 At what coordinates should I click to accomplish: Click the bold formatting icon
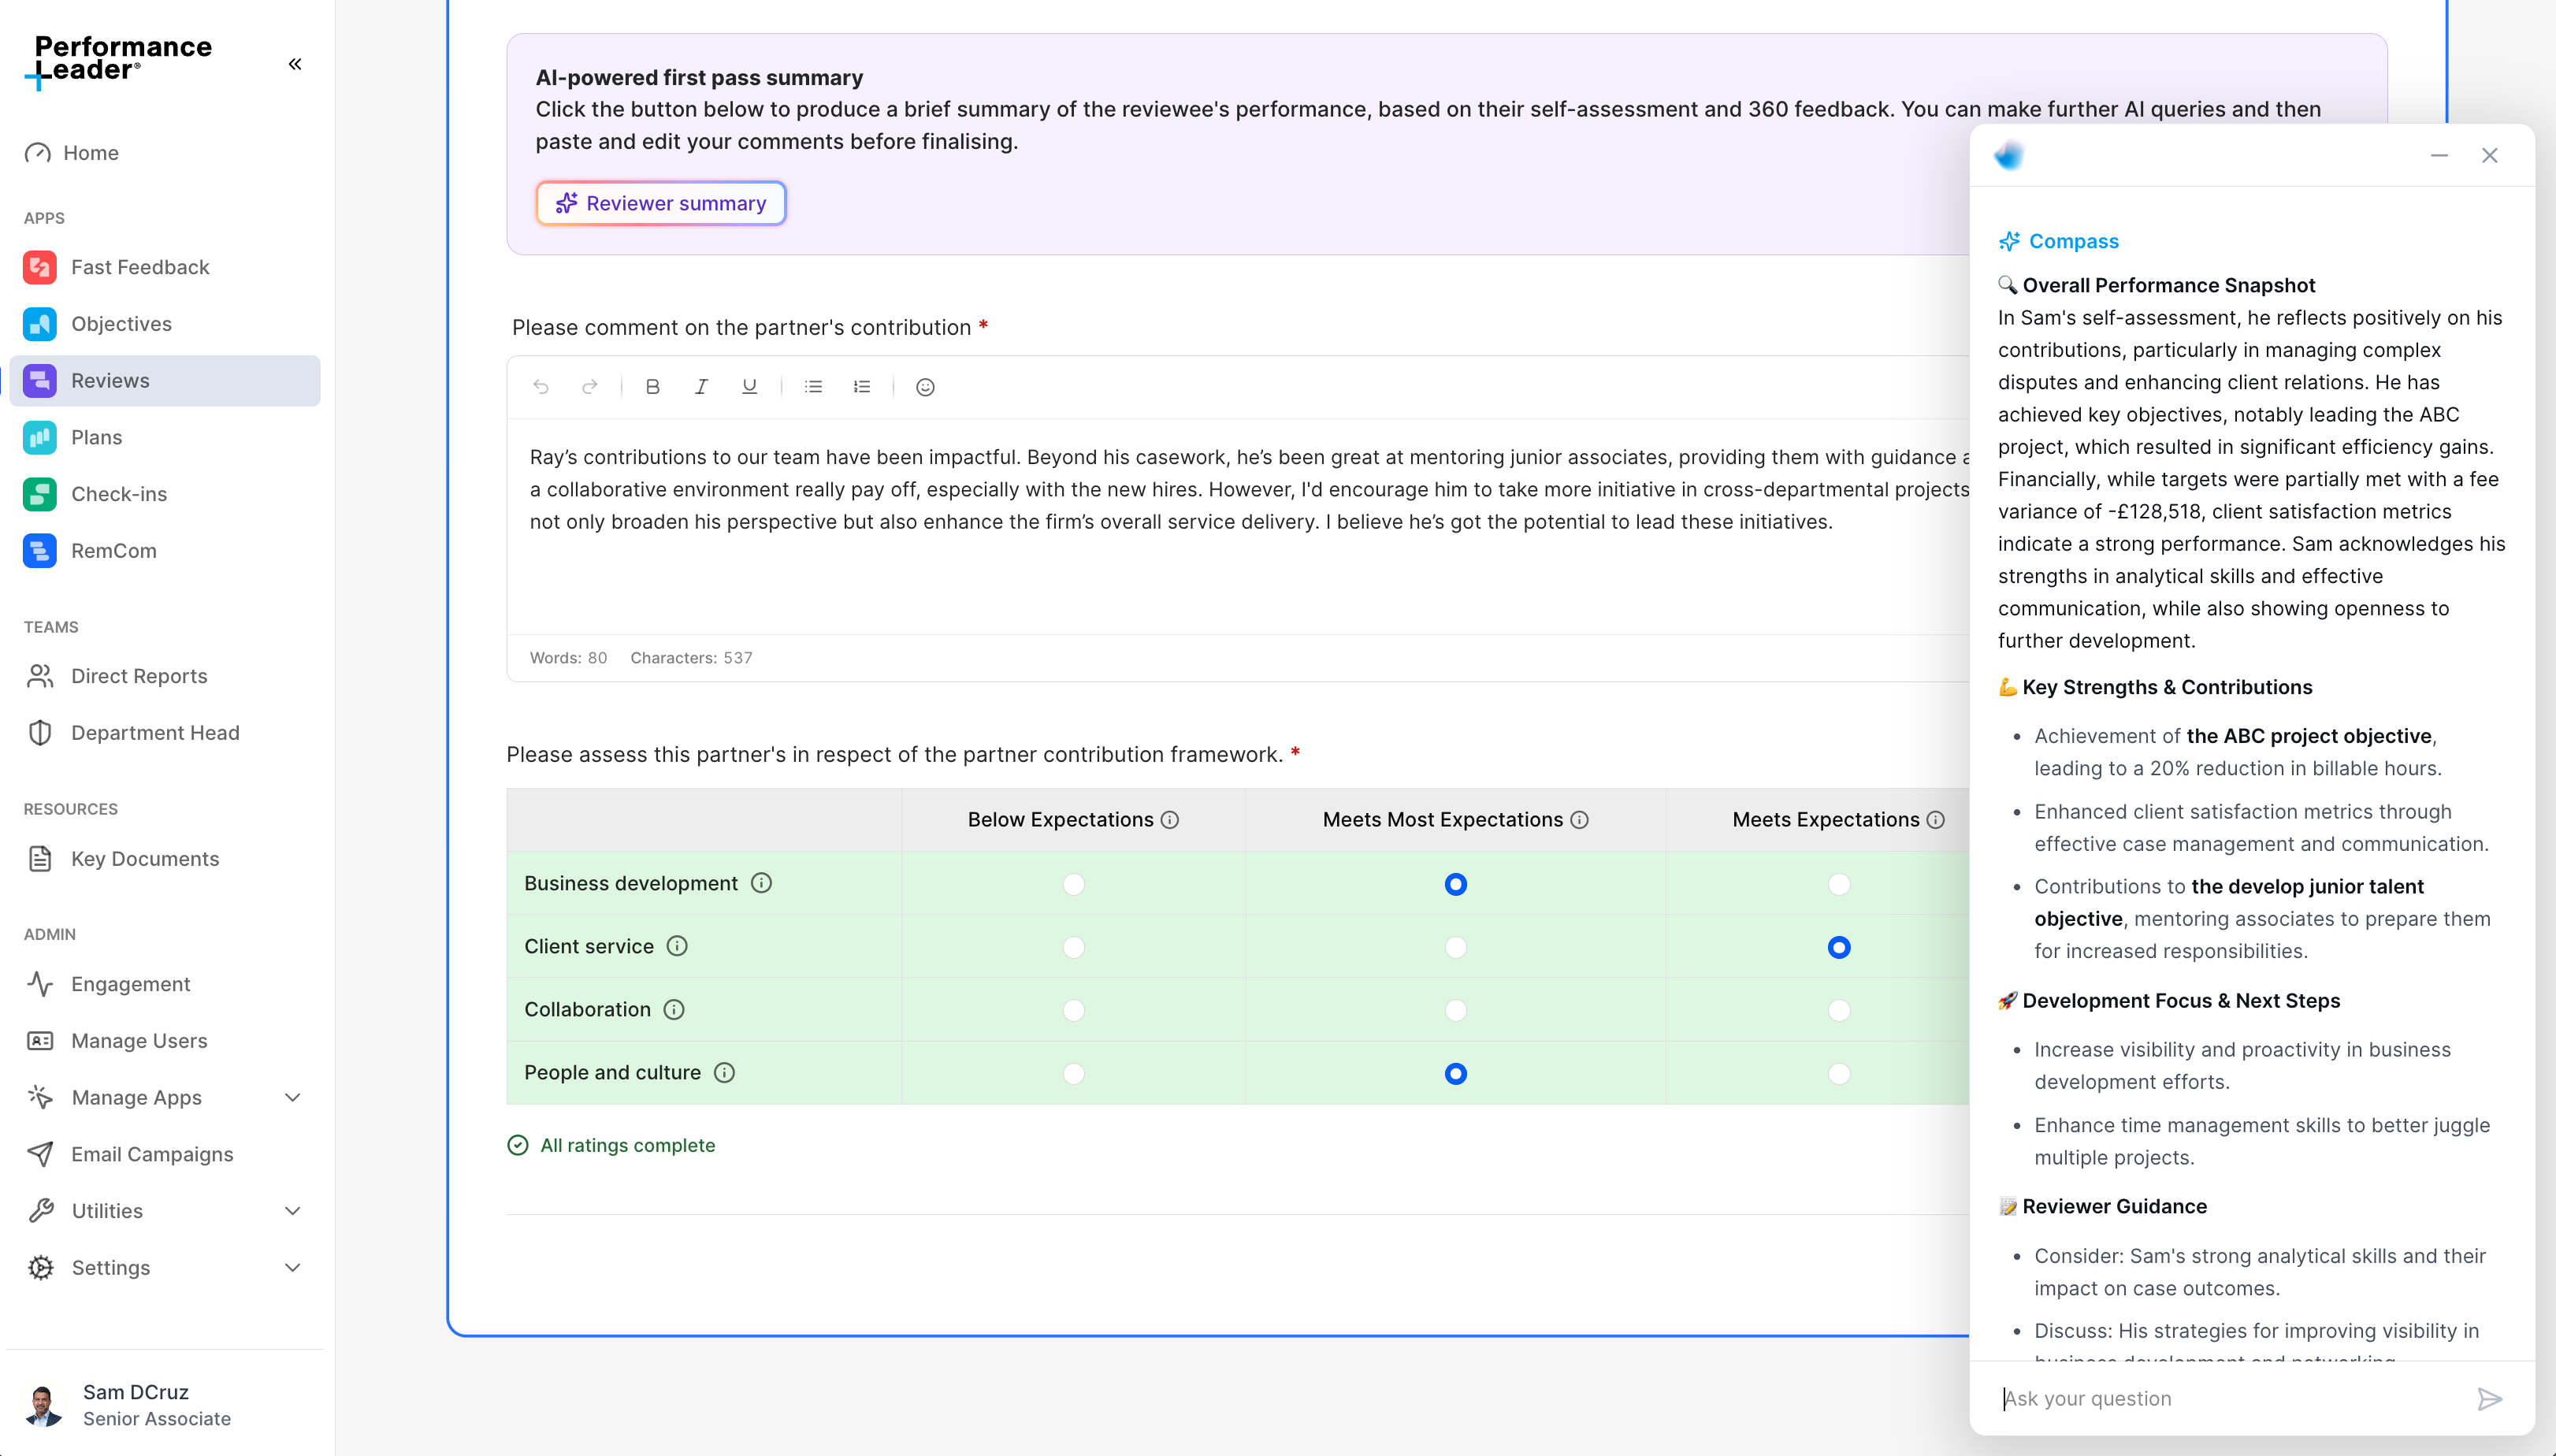(652, 387)
